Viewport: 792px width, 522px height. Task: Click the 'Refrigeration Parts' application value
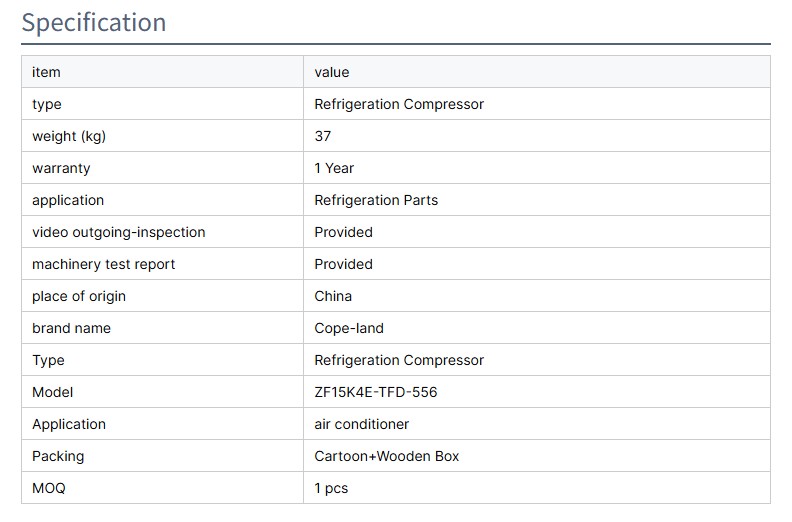click(x=376, y=200)
